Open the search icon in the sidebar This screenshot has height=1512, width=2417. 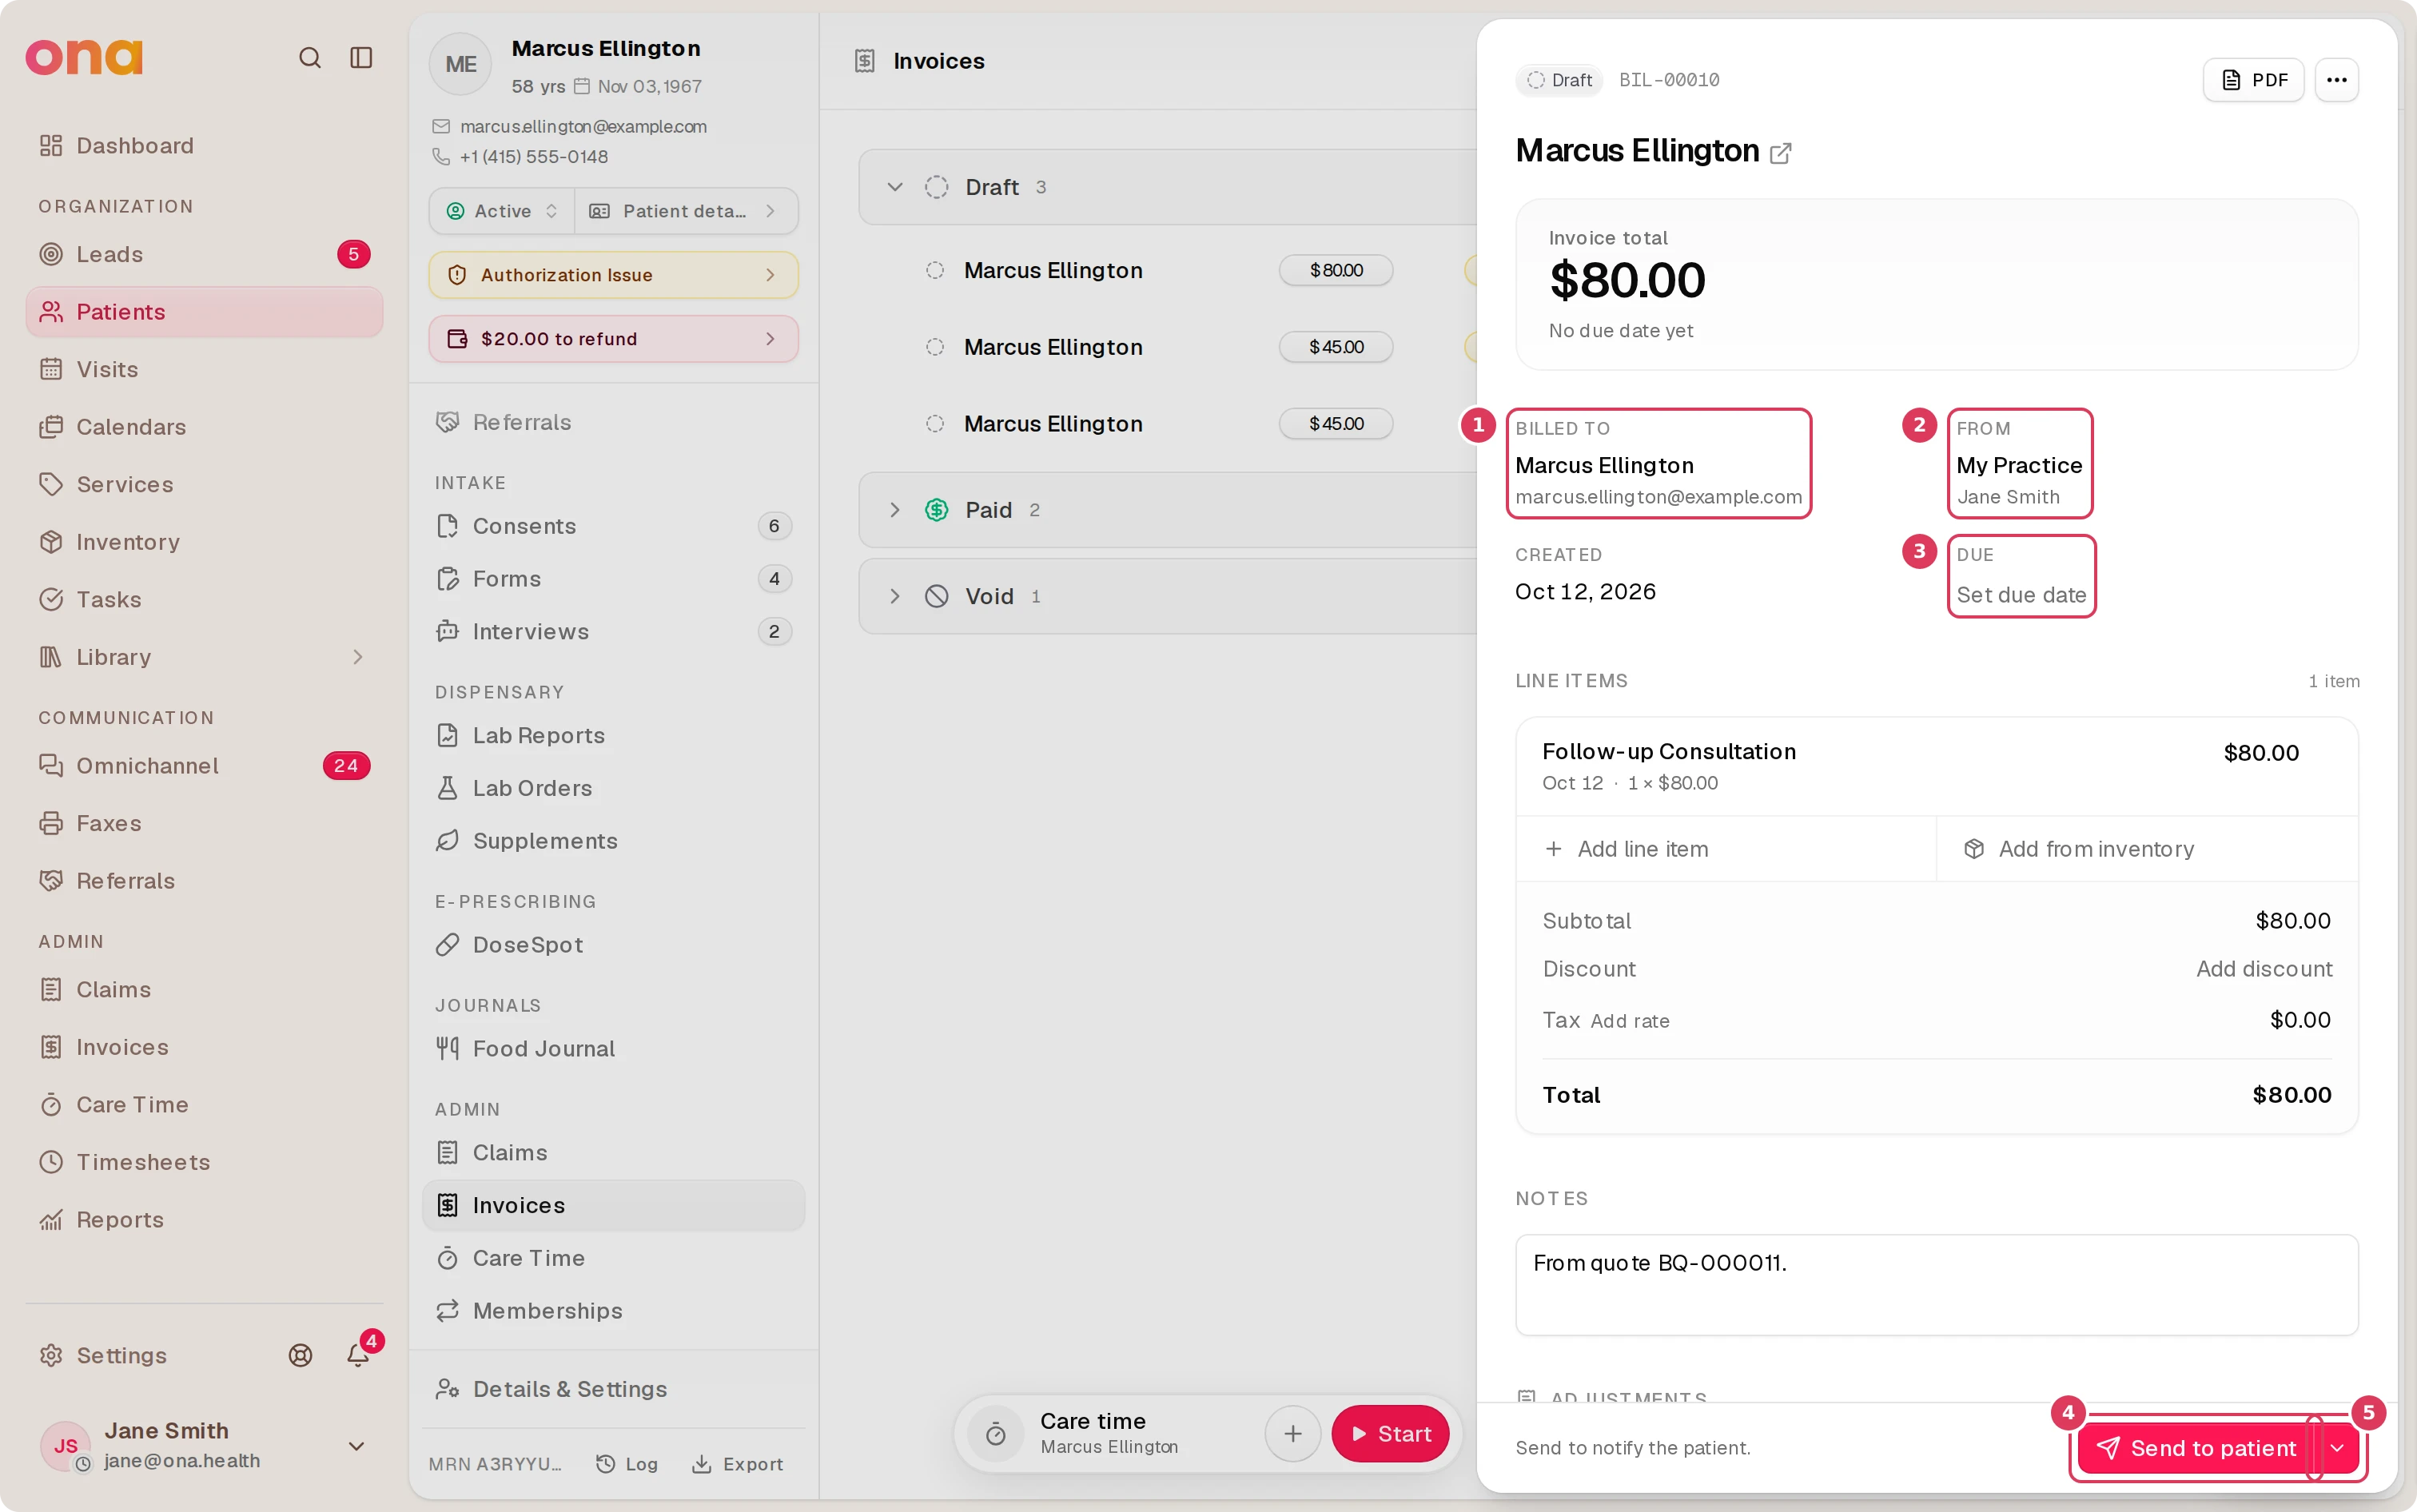(310, 58)
